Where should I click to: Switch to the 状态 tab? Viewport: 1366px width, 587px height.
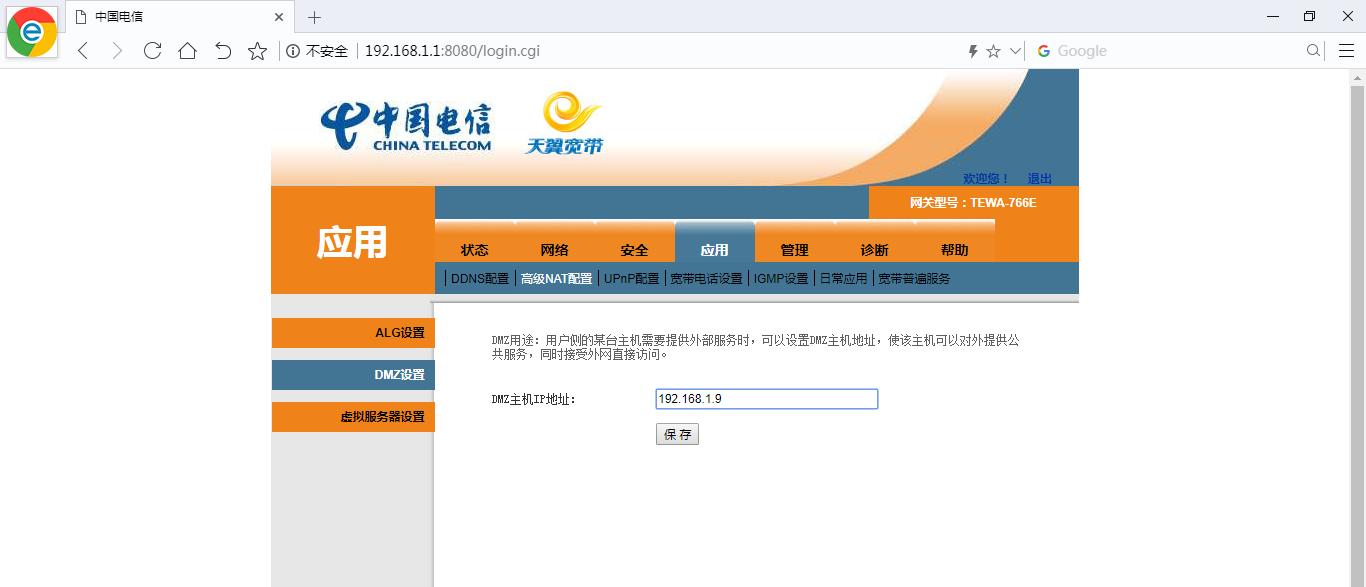pos(474,249)
